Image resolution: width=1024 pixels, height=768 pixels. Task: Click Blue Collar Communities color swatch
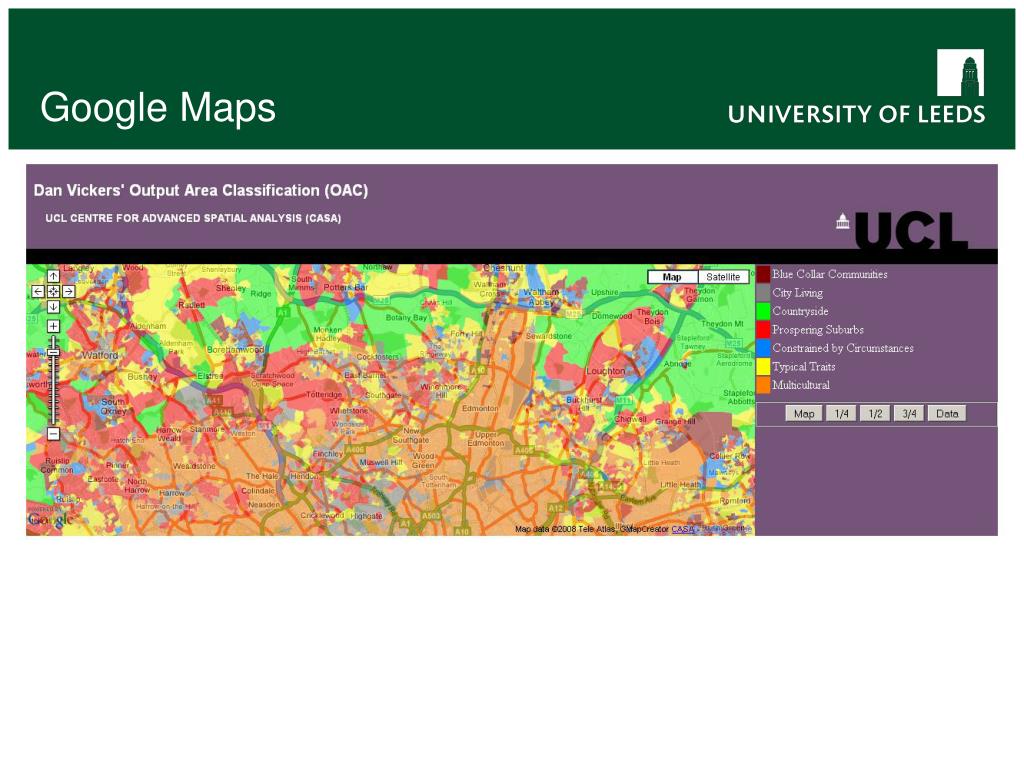point(763,274)
